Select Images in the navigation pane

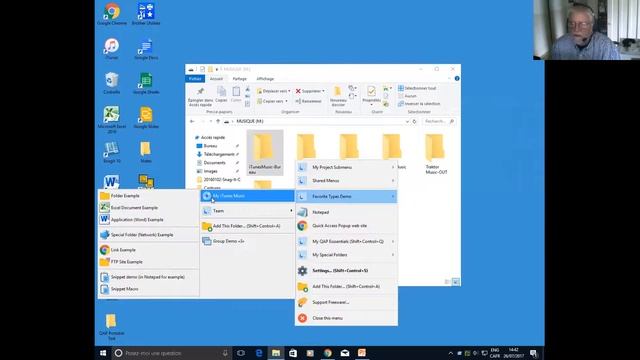210,171
